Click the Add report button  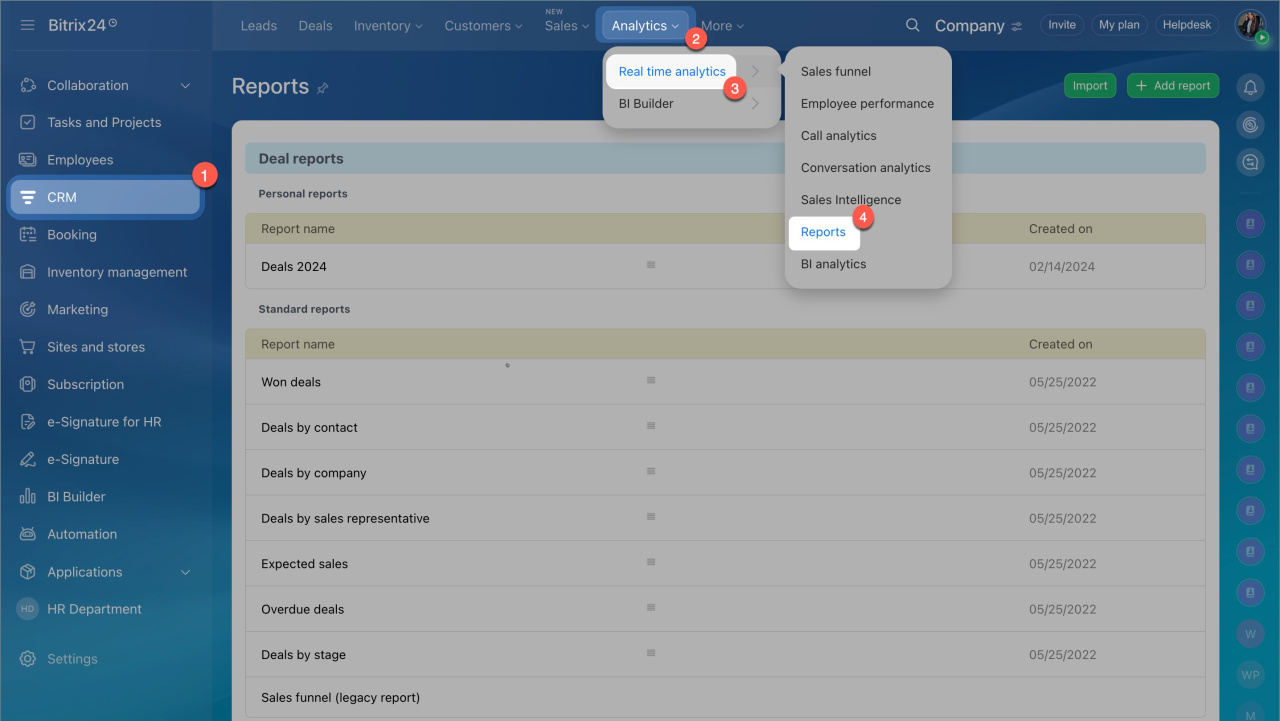(1172, 86)
